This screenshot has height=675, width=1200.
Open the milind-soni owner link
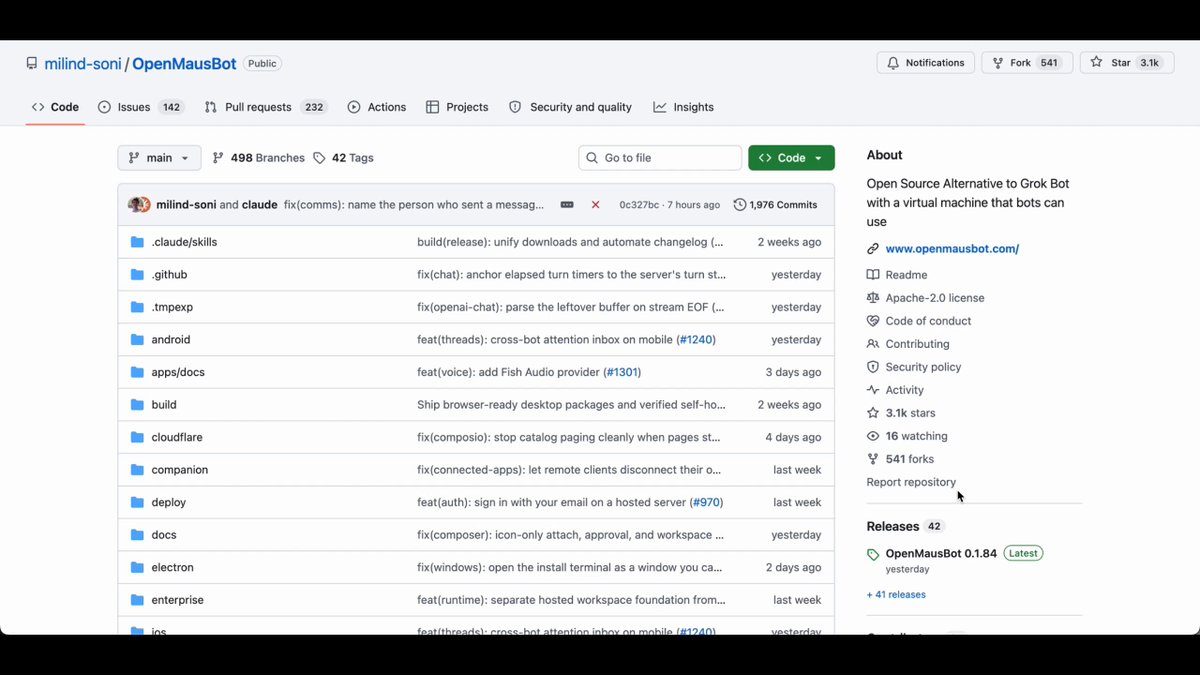[x=83, y=64]
